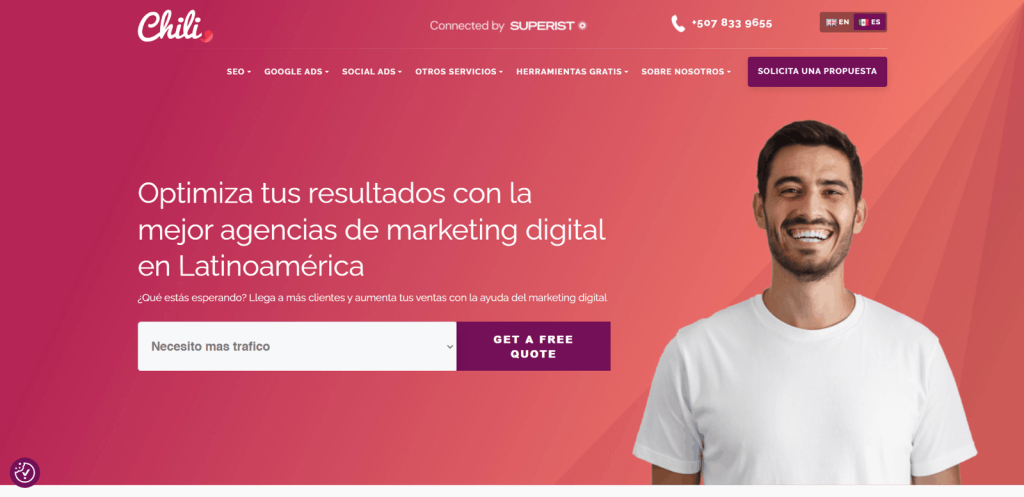Click the 'Connected by' text link
Screen dimensions: 1024x497
[x=467, y=25]
